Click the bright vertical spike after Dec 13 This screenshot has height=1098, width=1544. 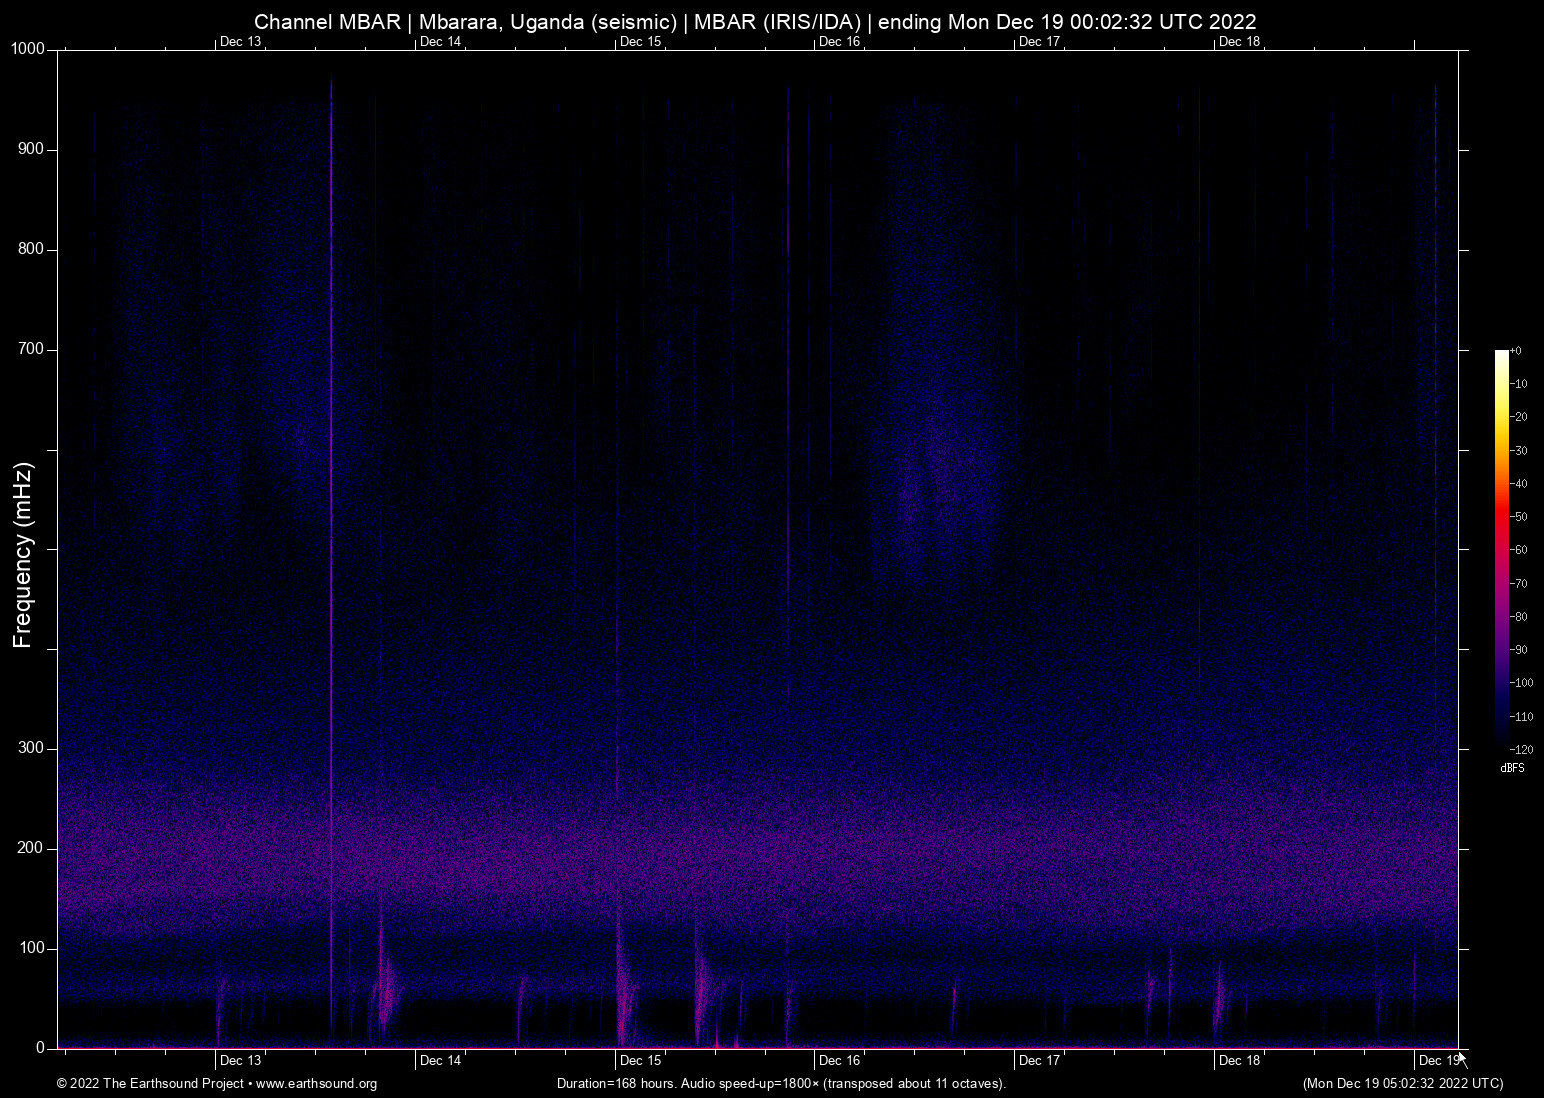333,500
